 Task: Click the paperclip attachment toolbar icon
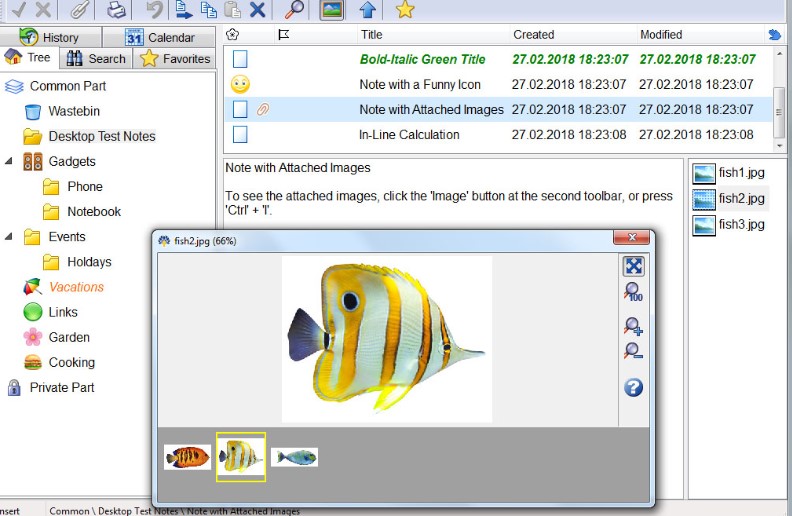[x=80, y=10]
